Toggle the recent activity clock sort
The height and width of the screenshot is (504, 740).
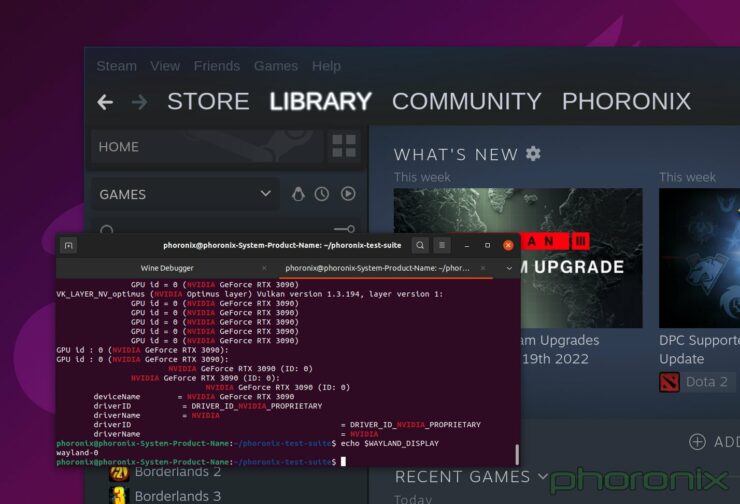click(322, 194)
